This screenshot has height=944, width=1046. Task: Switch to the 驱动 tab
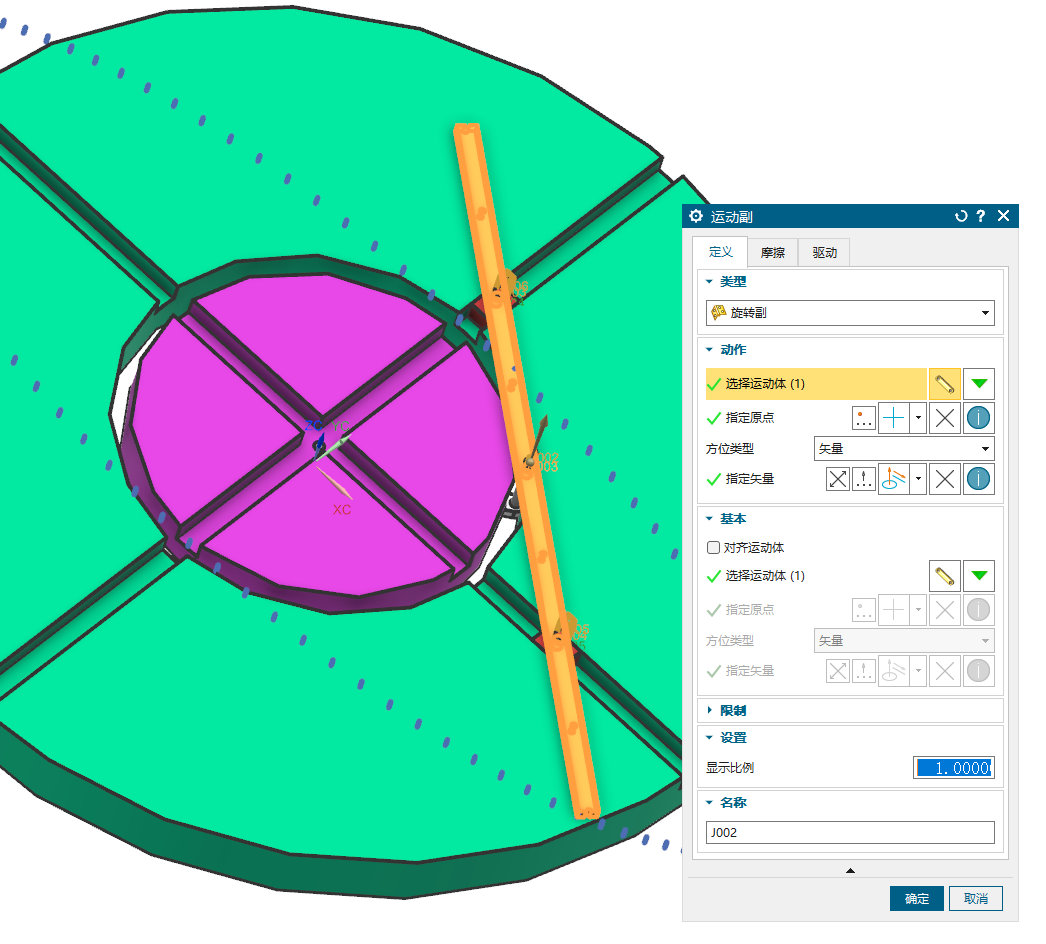tap(824, 253)
